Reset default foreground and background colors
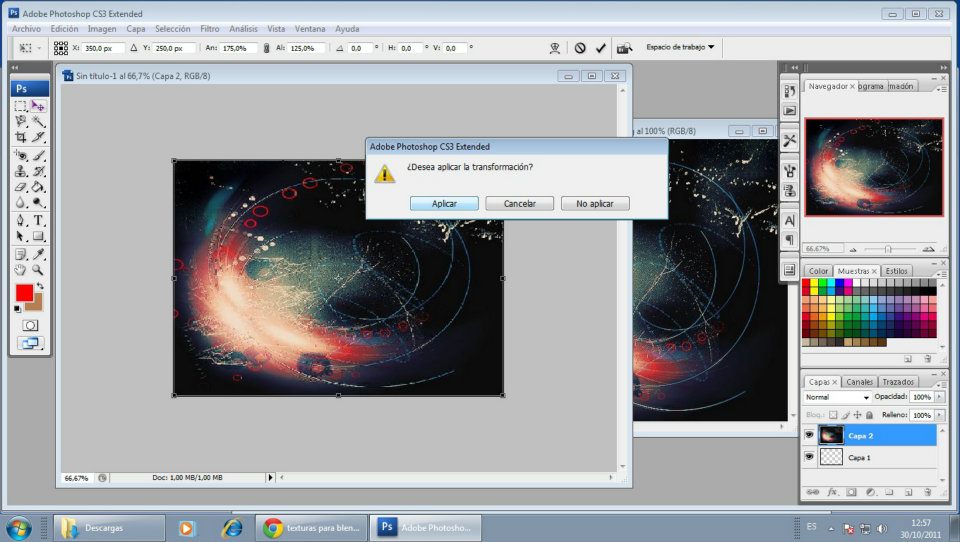The width and height of the screenshot is (960, 542). [18, 309]
